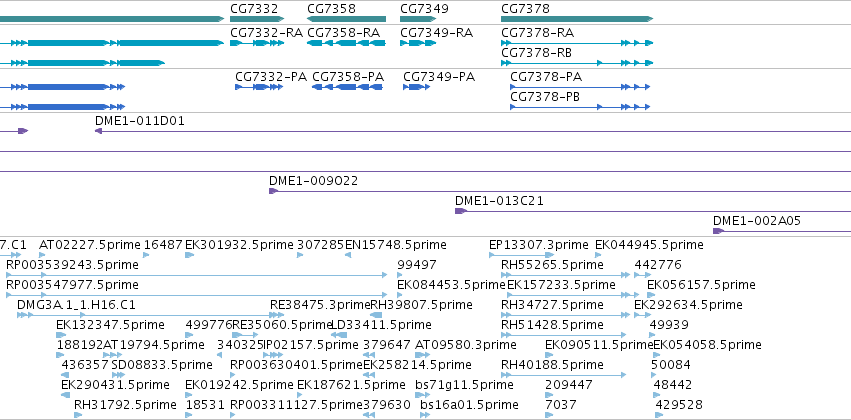
Task: Click the RP003630401.5prime EST label
Action: coord(296,365)
